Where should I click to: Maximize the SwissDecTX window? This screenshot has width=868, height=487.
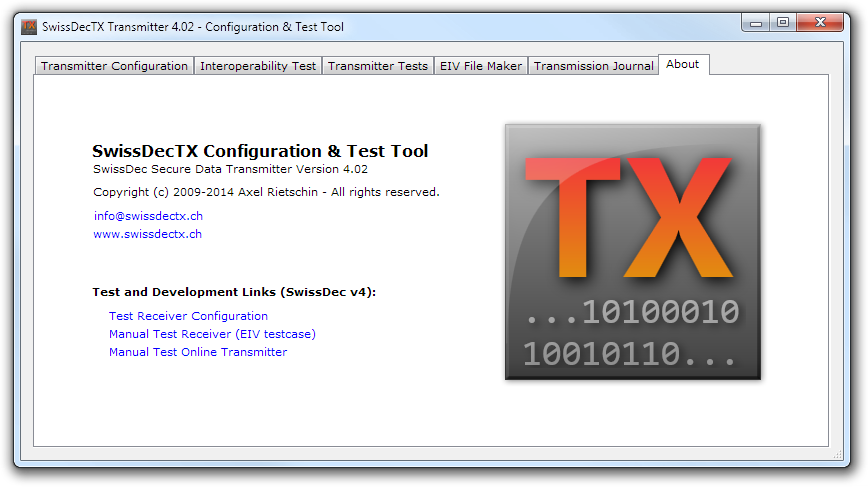pos(783,22)
